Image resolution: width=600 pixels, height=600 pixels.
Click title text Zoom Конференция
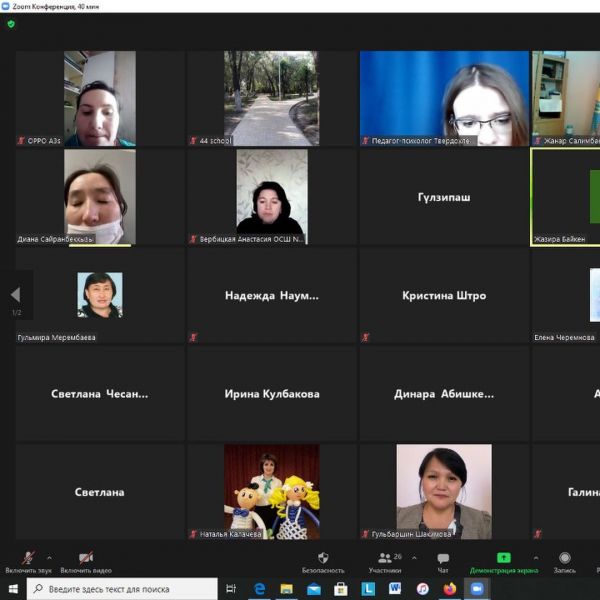point(56,7)
